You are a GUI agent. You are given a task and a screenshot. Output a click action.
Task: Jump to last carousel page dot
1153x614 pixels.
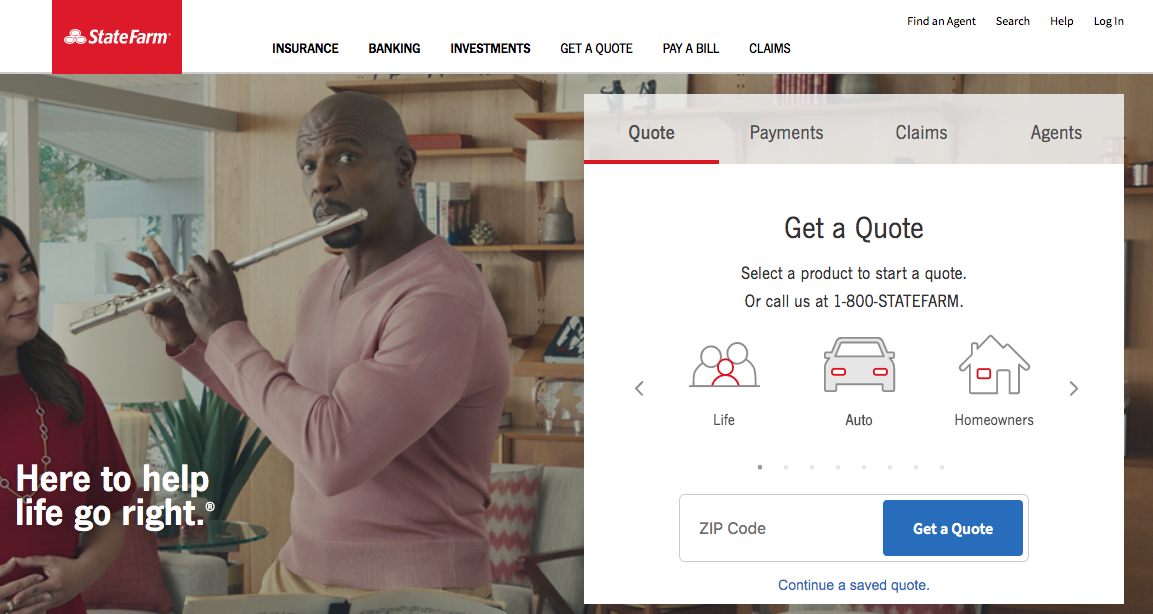click(x=942, y=467)
